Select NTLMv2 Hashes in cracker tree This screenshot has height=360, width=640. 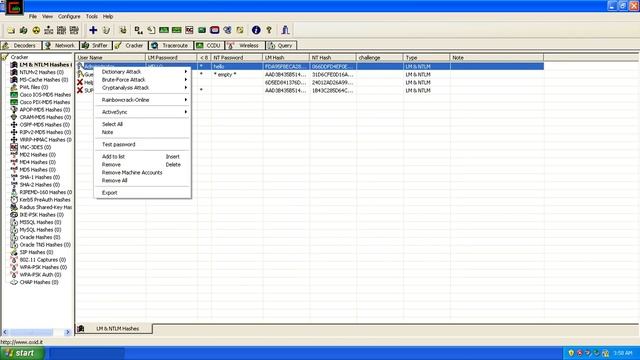click(41, 72)
